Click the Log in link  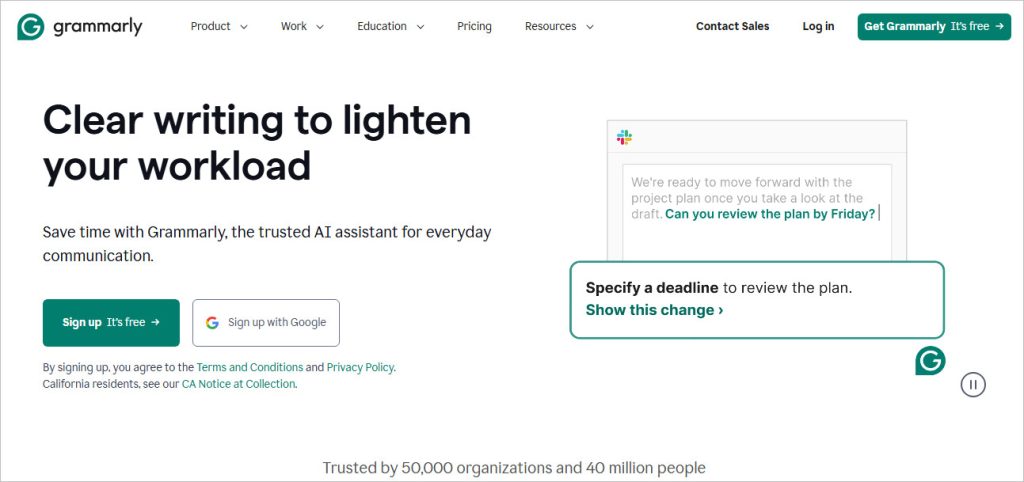coord(818,26)
